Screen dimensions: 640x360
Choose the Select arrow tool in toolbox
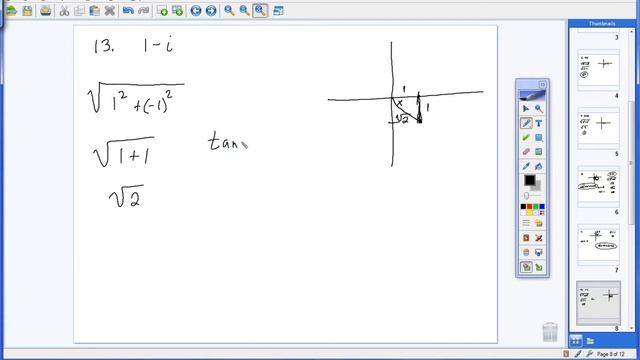point(526,109)
